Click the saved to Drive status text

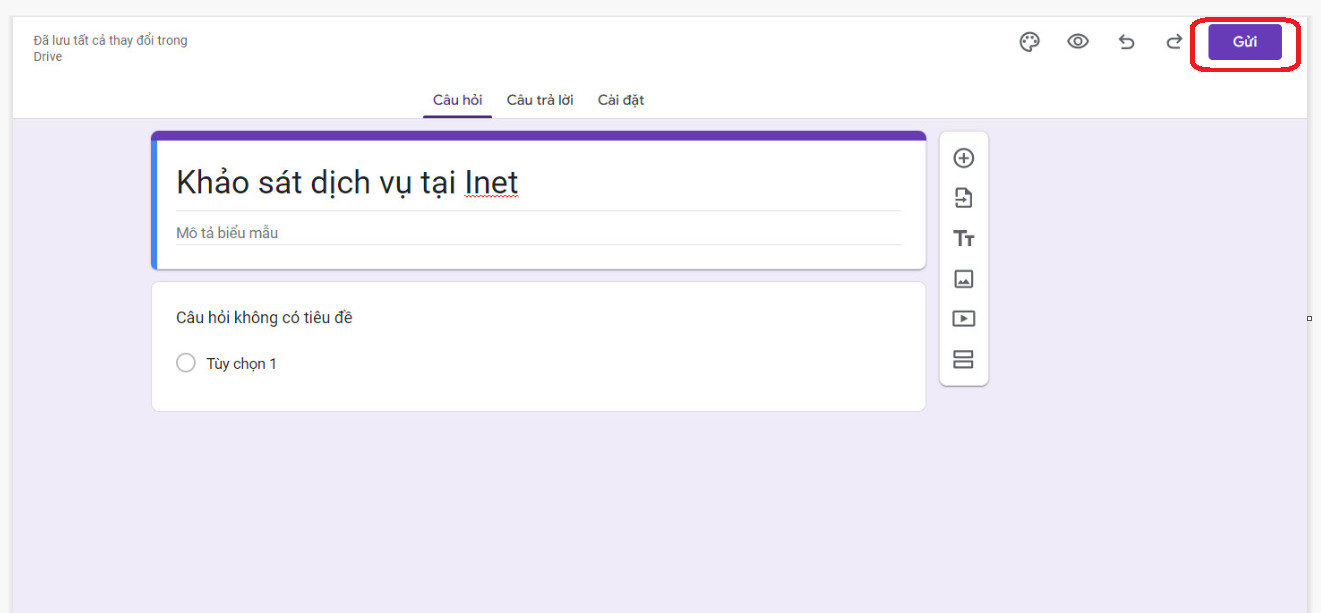pos(110,48)
